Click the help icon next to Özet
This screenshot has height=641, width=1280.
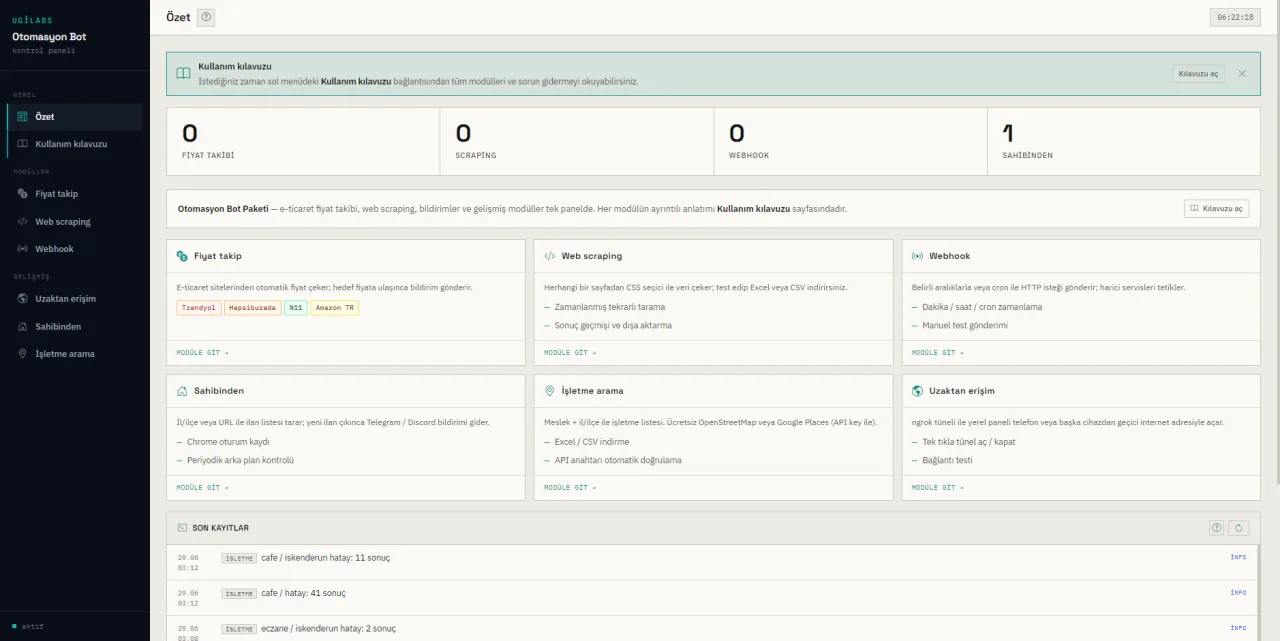[206, 17]
